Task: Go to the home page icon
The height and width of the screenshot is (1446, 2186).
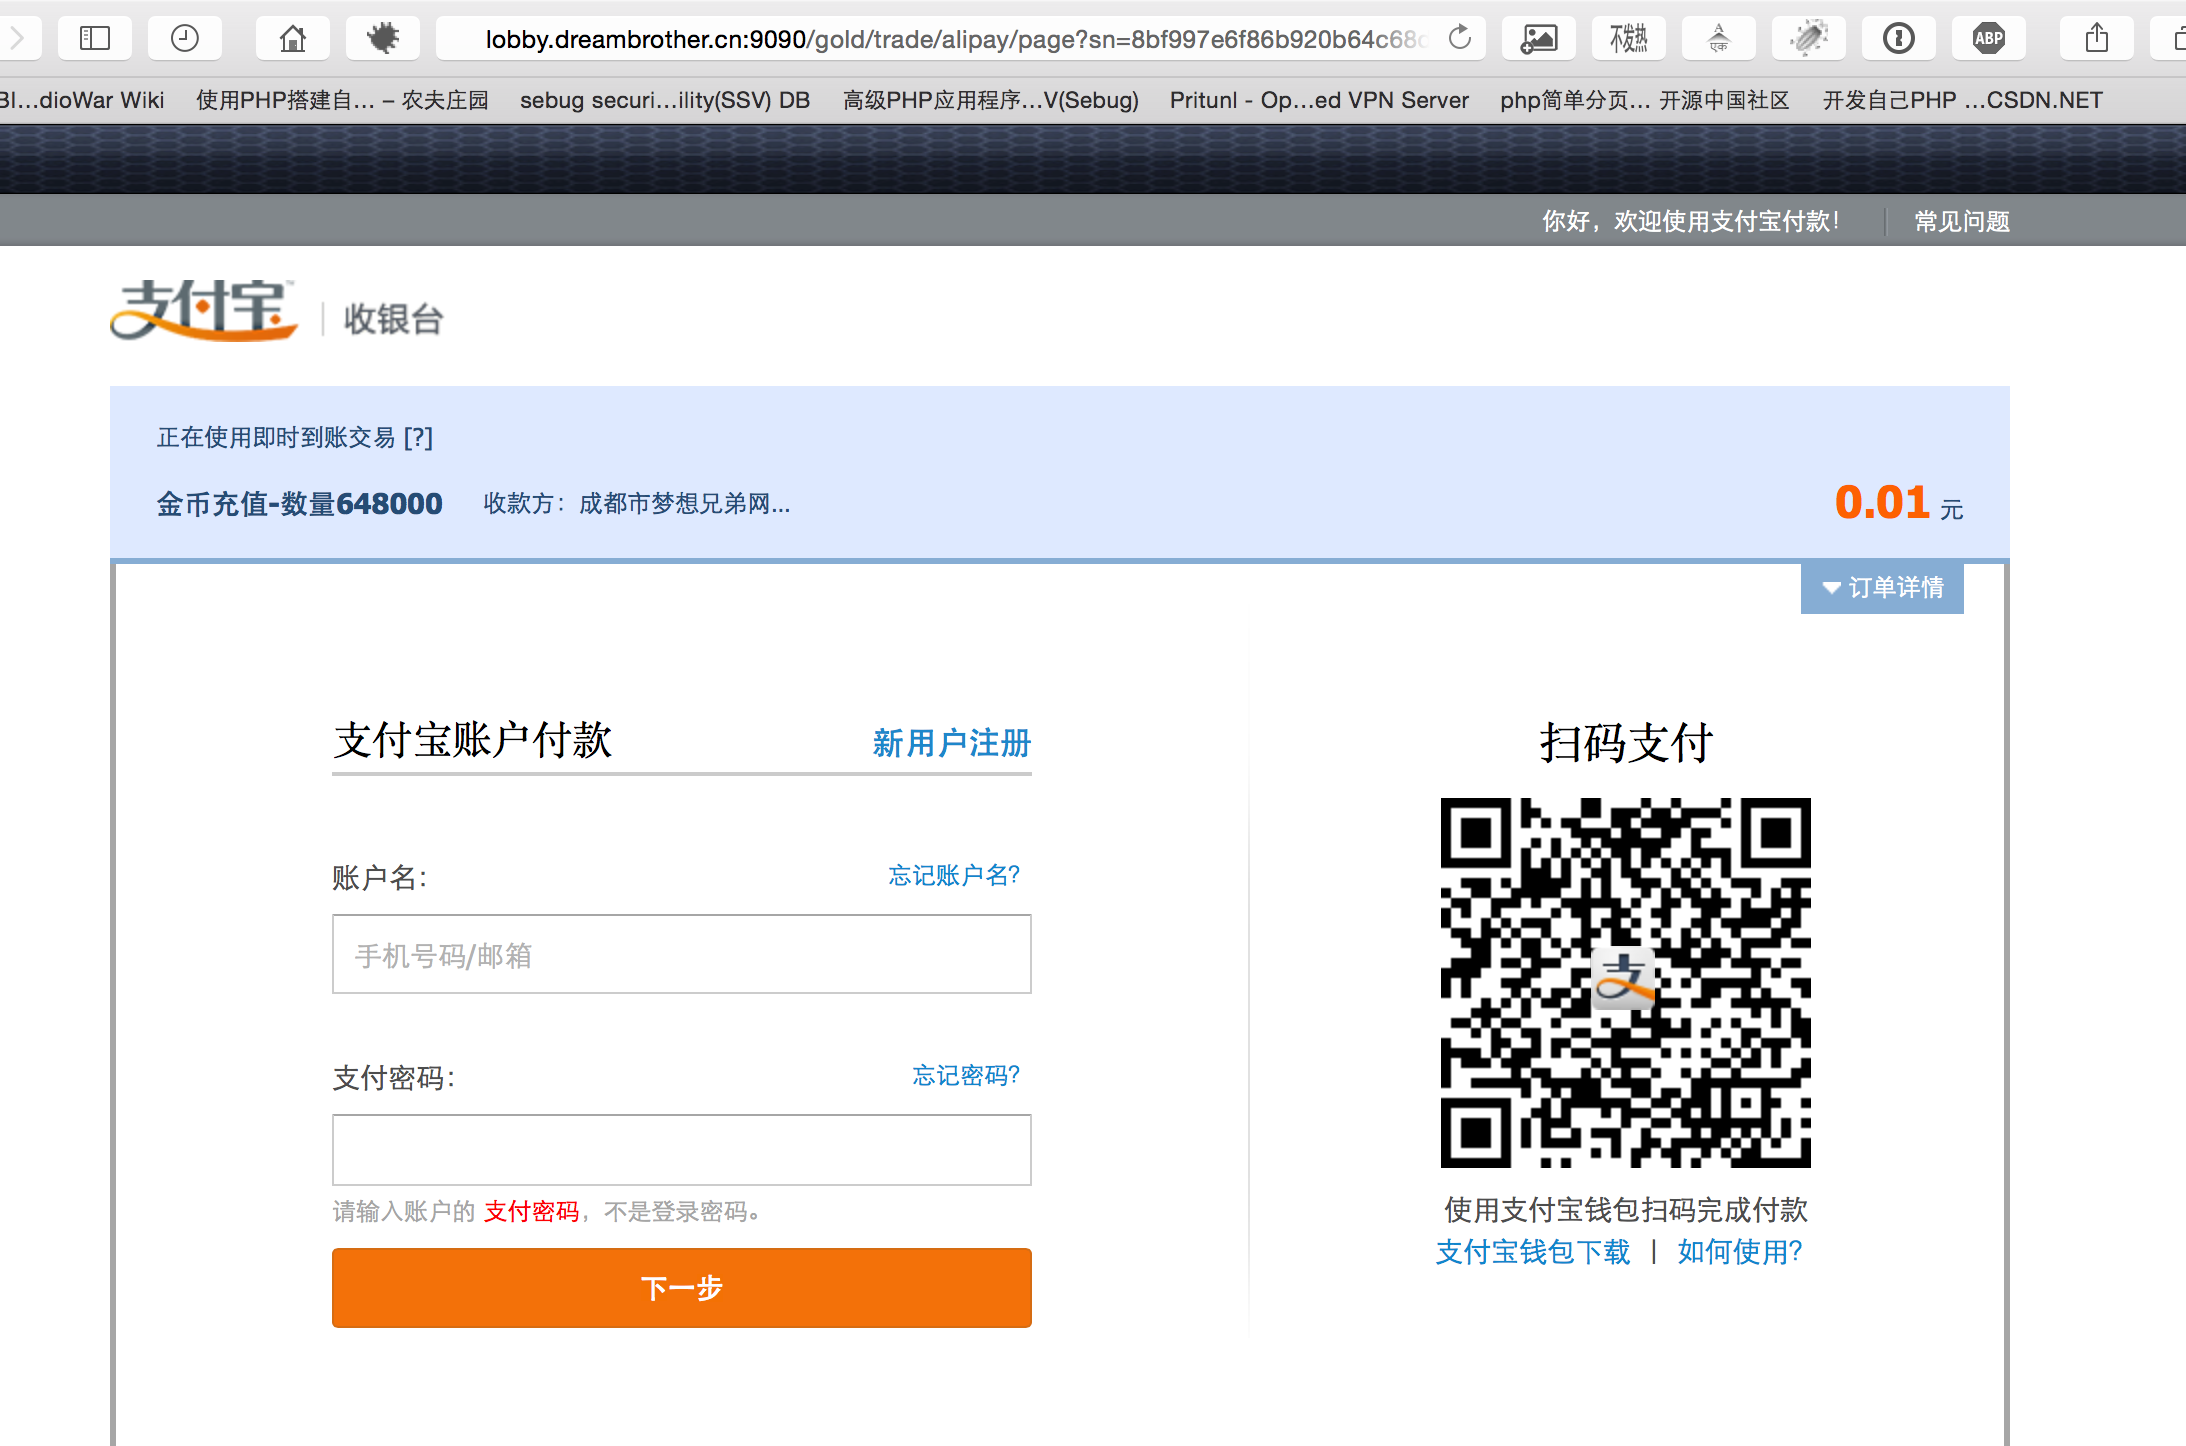Action: [x=293, y=39]
